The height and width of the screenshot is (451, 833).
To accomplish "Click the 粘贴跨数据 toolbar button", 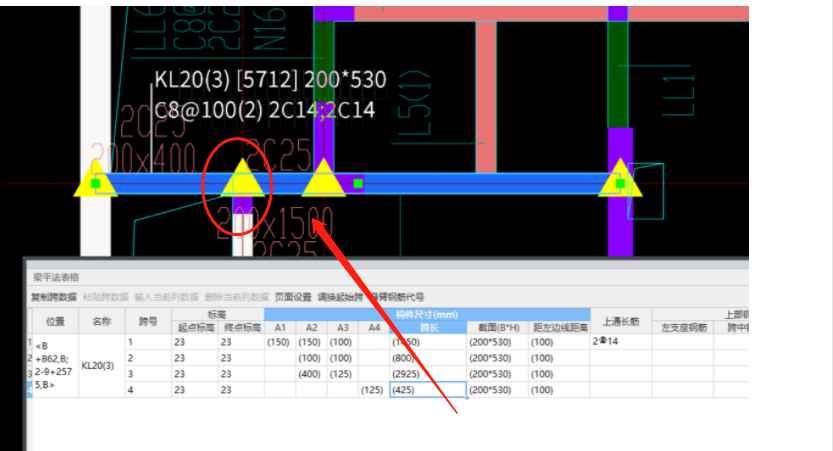I will (x=105, y=297).
